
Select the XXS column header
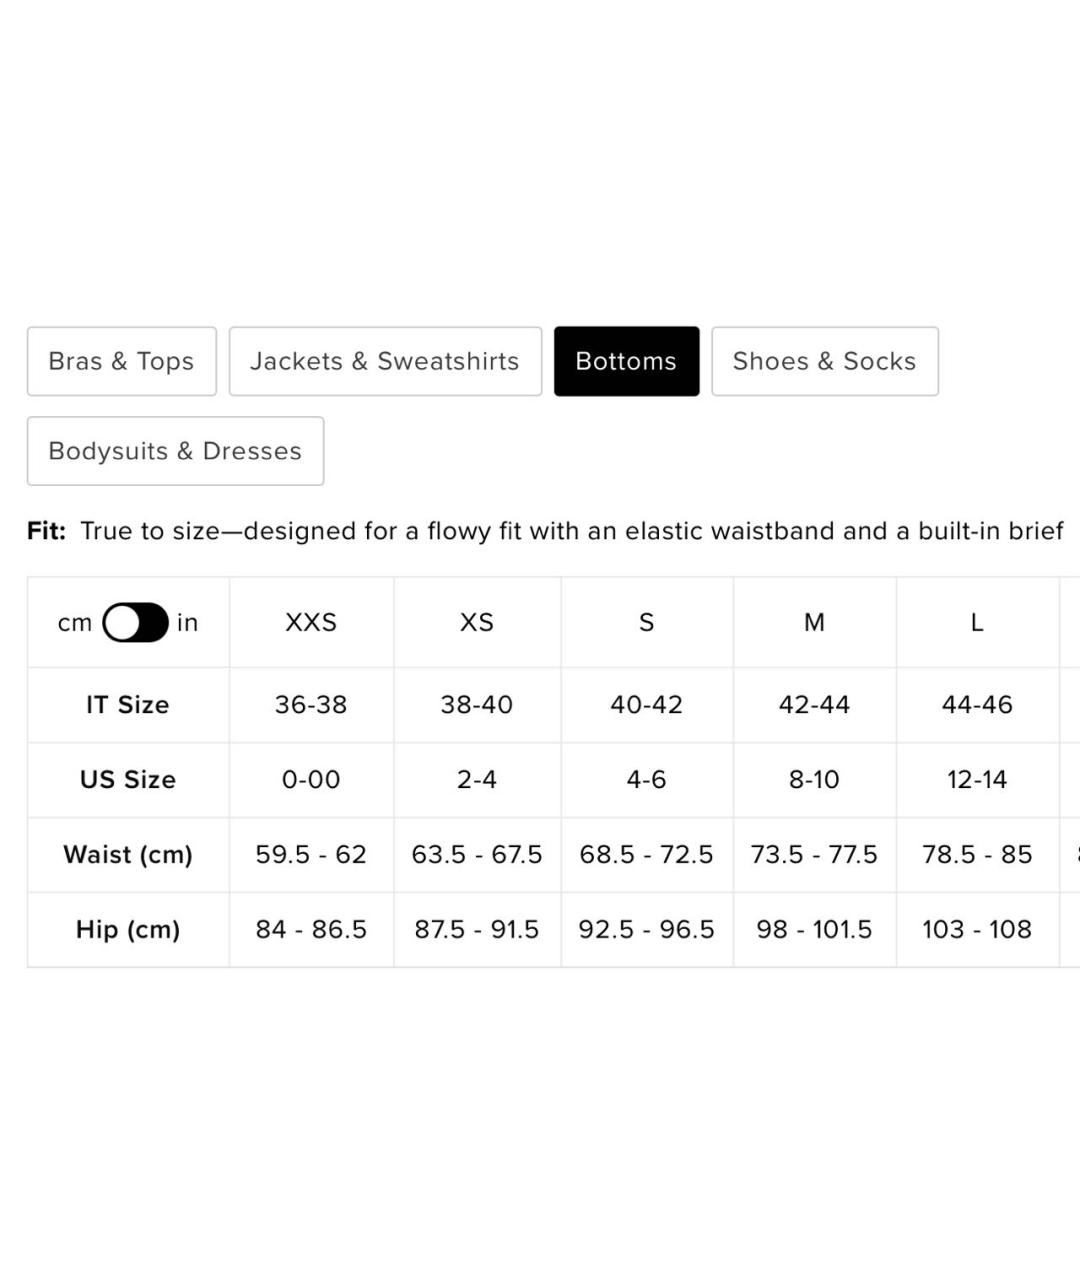point(311,622)
